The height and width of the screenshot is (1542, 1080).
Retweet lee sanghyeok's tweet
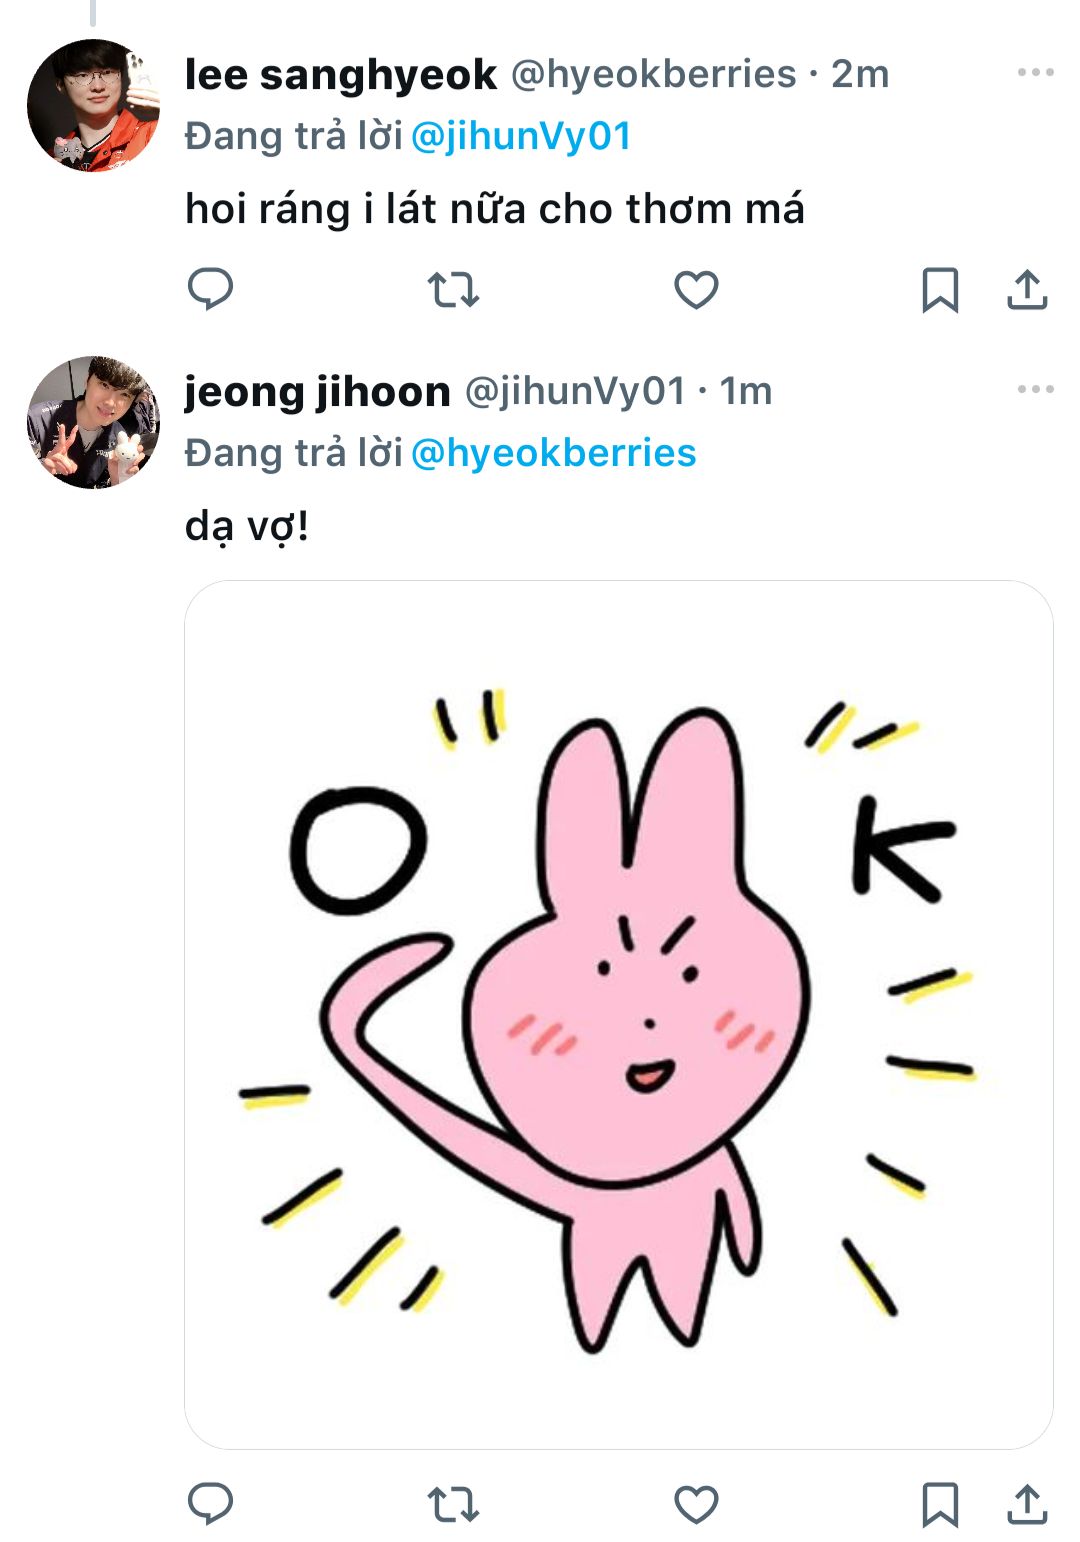pyautogui.click(x=453, y=290)
